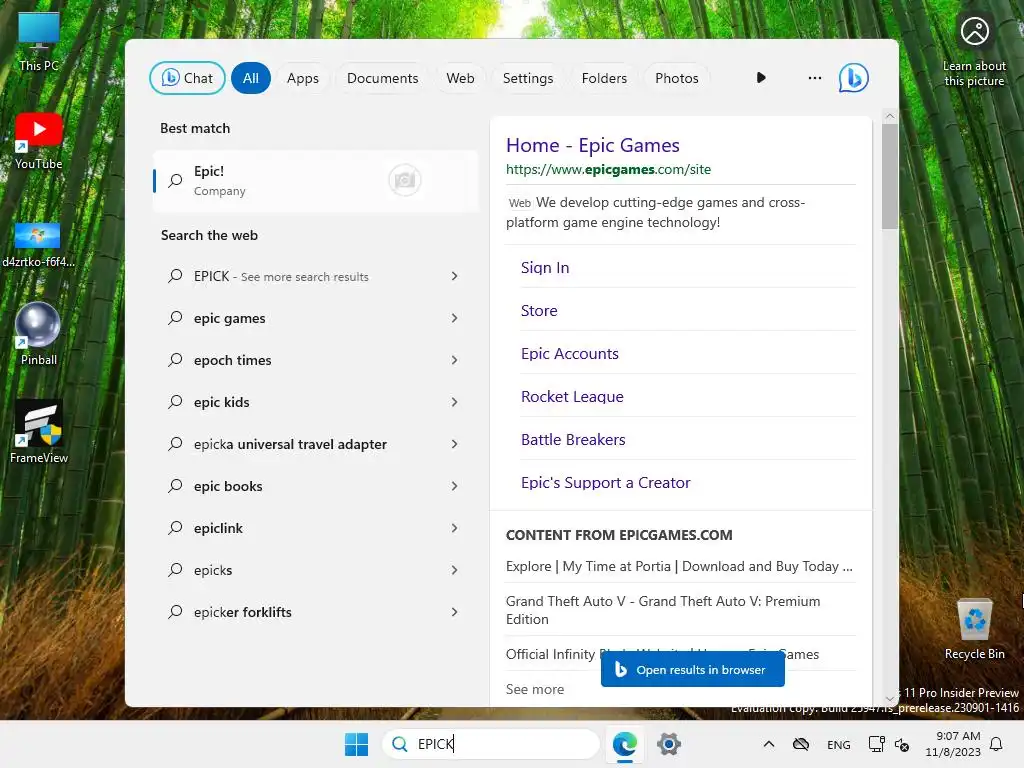Switch to the Documents filter tab
This screenshot has height=768, width=1024.
(x=382, y=78)
